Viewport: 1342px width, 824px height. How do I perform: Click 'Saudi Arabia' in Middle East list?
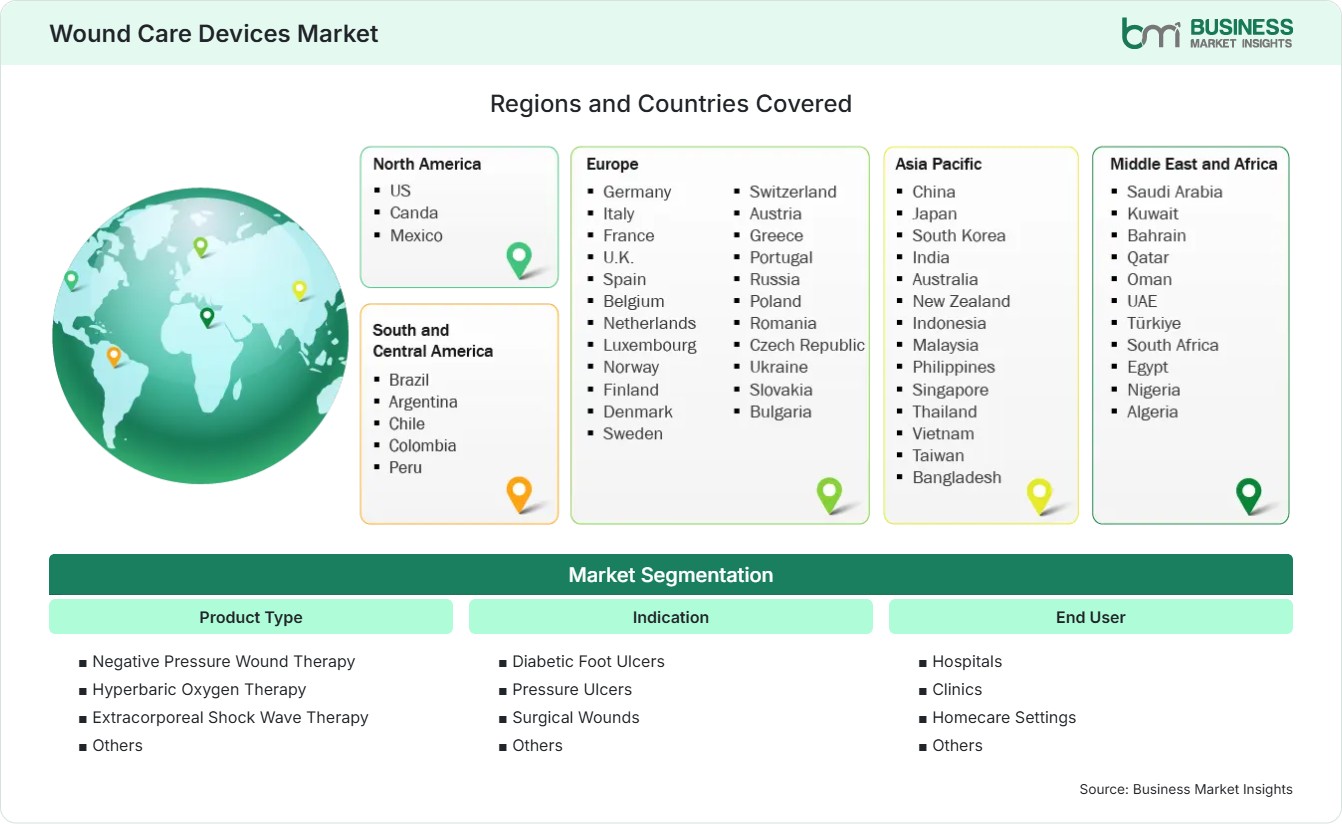coord(1175,192)
